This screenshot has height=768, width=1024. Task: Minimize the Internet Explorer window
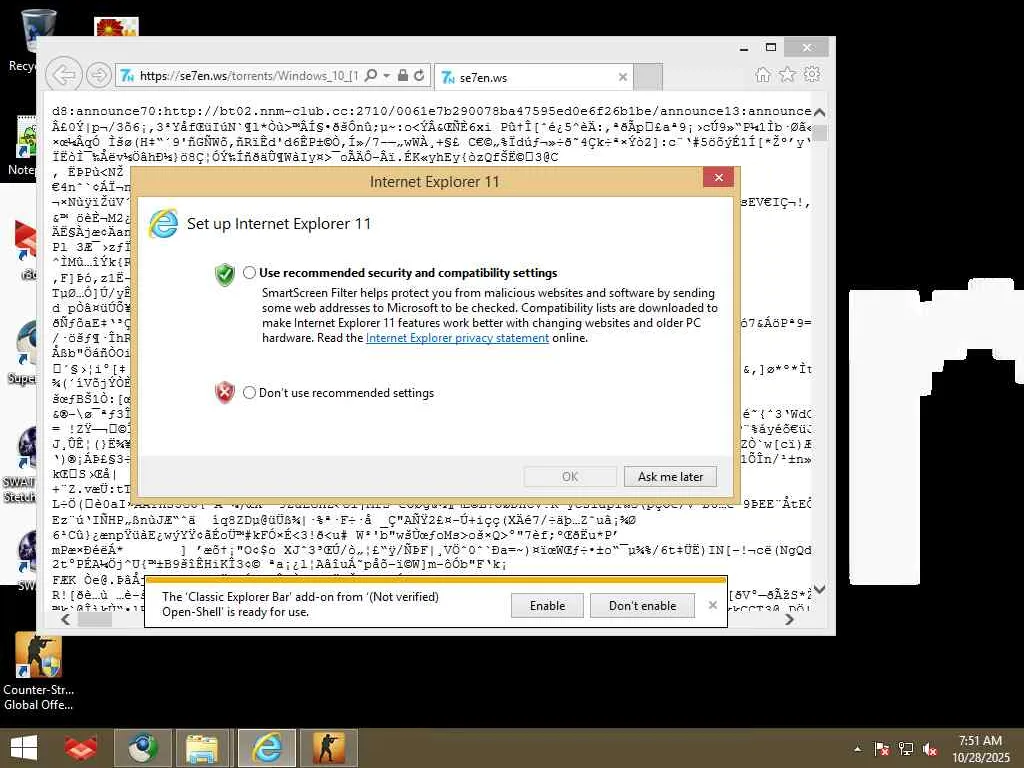[x=743, y=48]
